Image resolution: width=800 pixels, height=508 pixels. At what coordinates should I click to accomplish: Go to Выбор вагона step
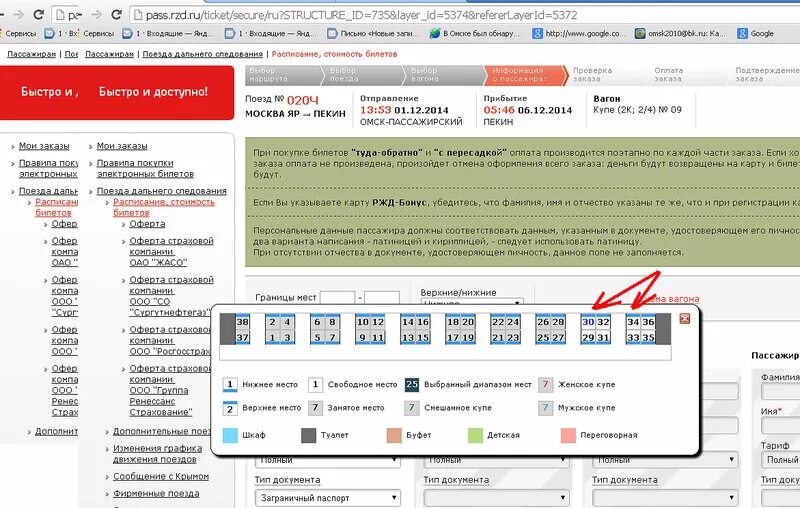444,75
